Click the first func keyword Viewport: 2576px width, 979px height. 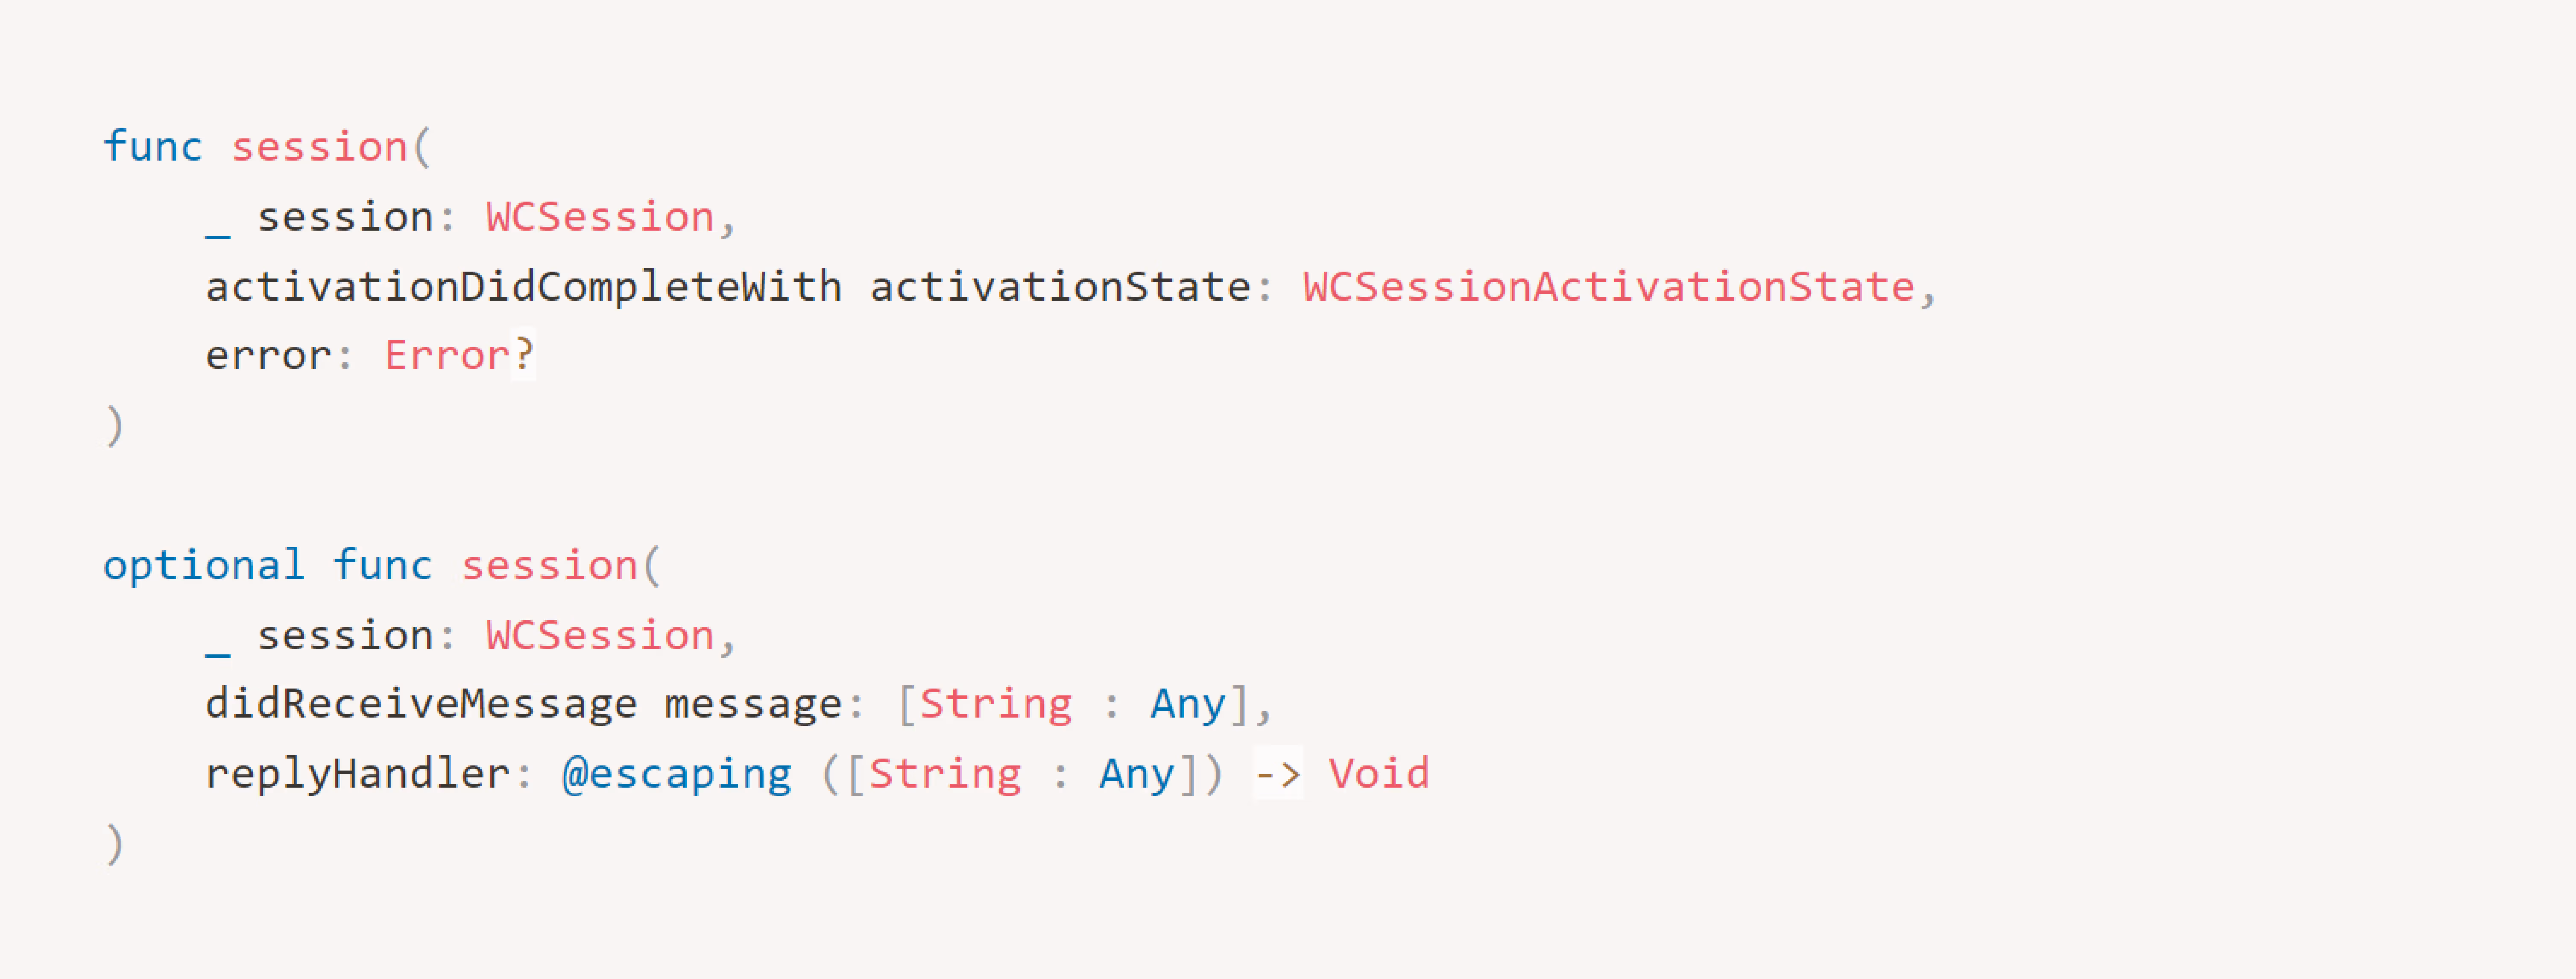point(153,146)
